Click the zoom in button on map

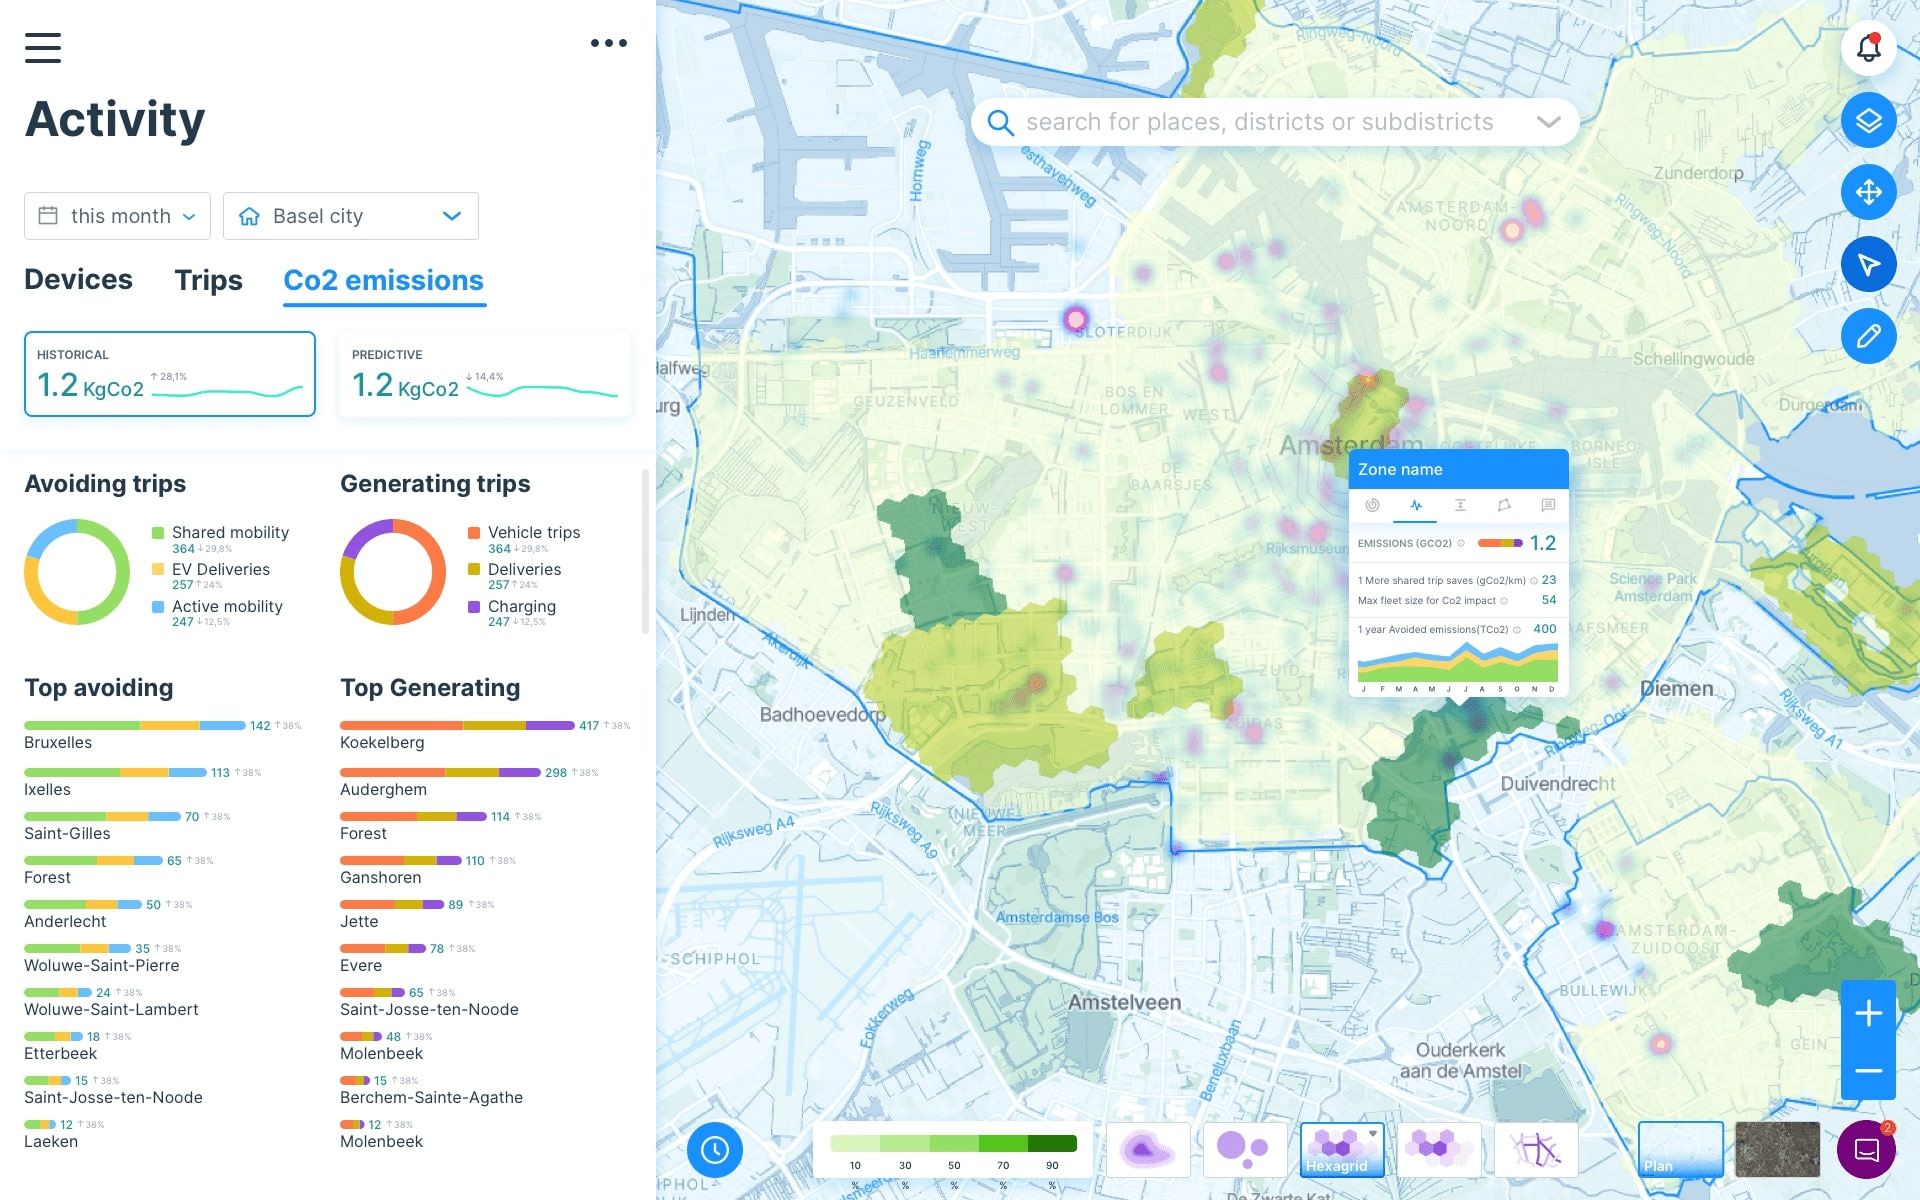1869,1012
